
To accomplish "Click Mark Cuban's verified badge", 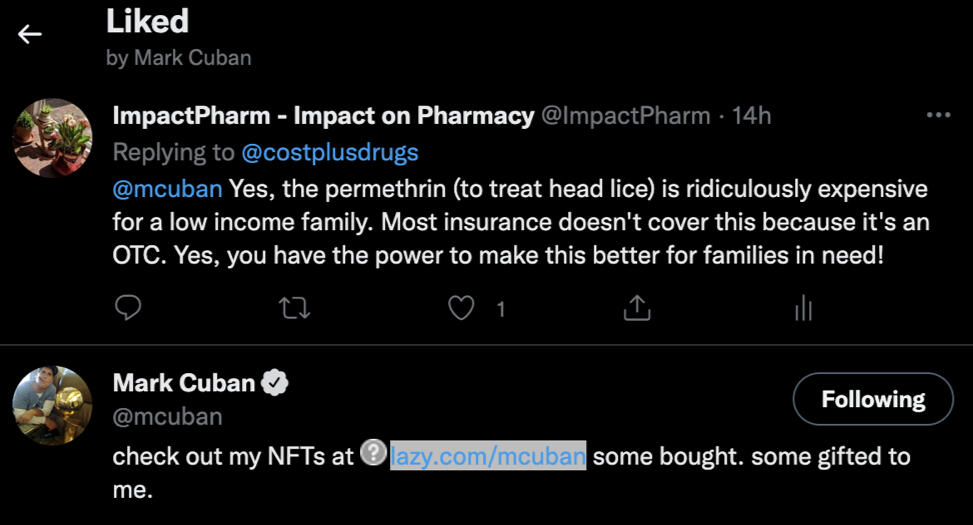I will click(275, 382).
